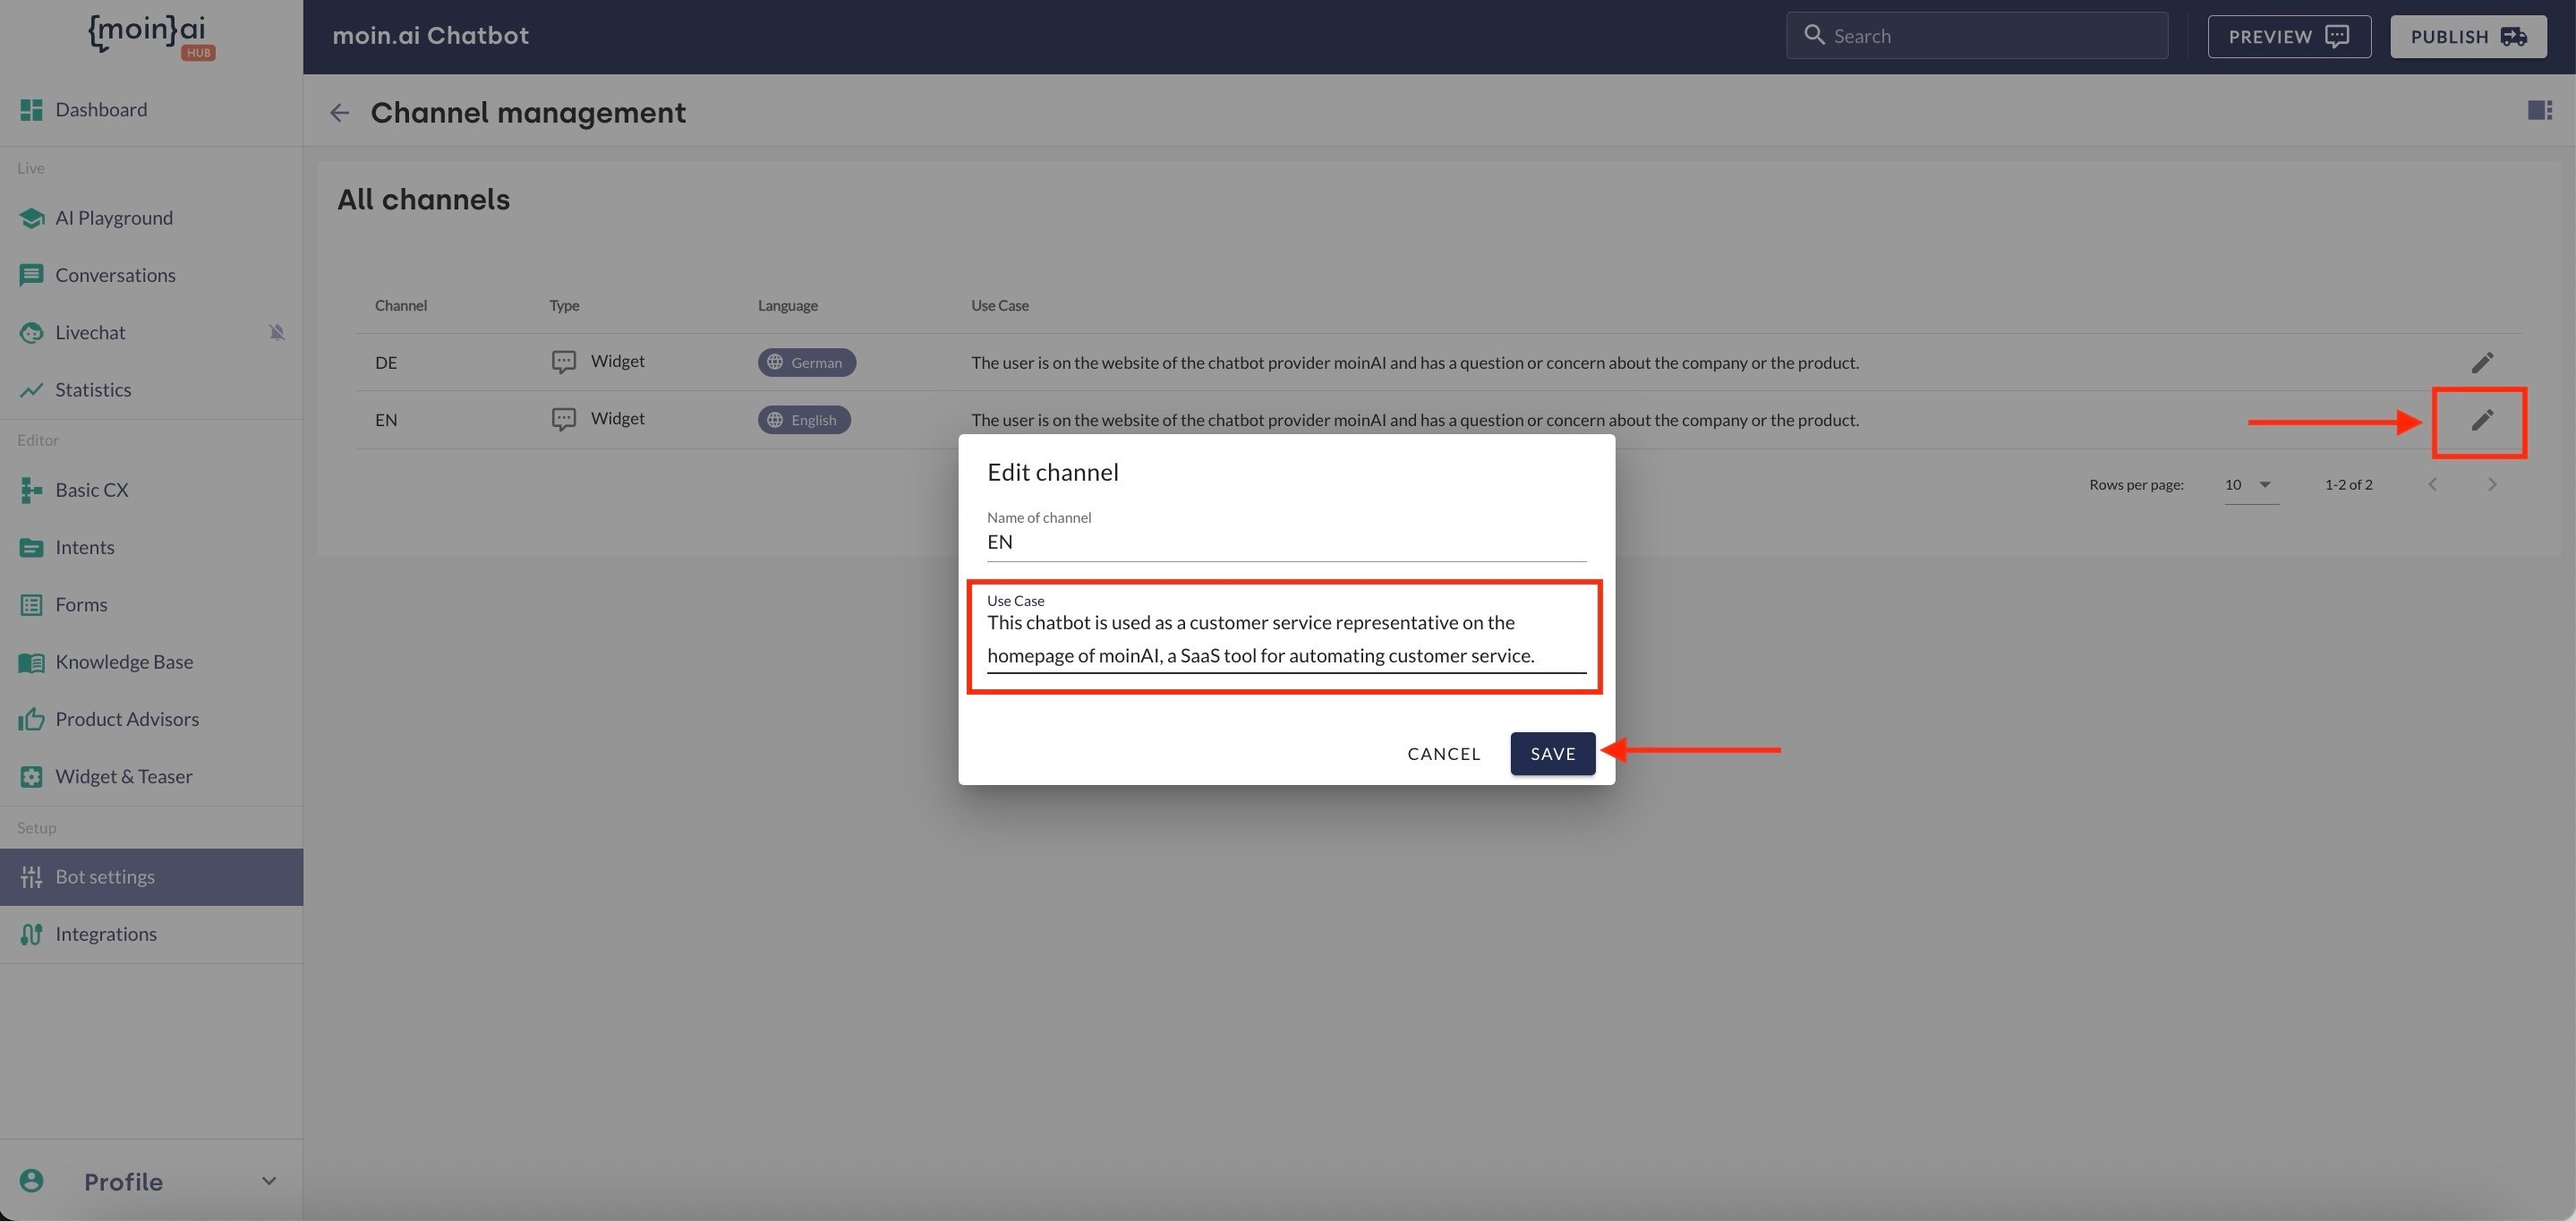Screen dimensions: 2576x1221
Task: Open the Dashboard from the sidebar
Action: point(151,110)
